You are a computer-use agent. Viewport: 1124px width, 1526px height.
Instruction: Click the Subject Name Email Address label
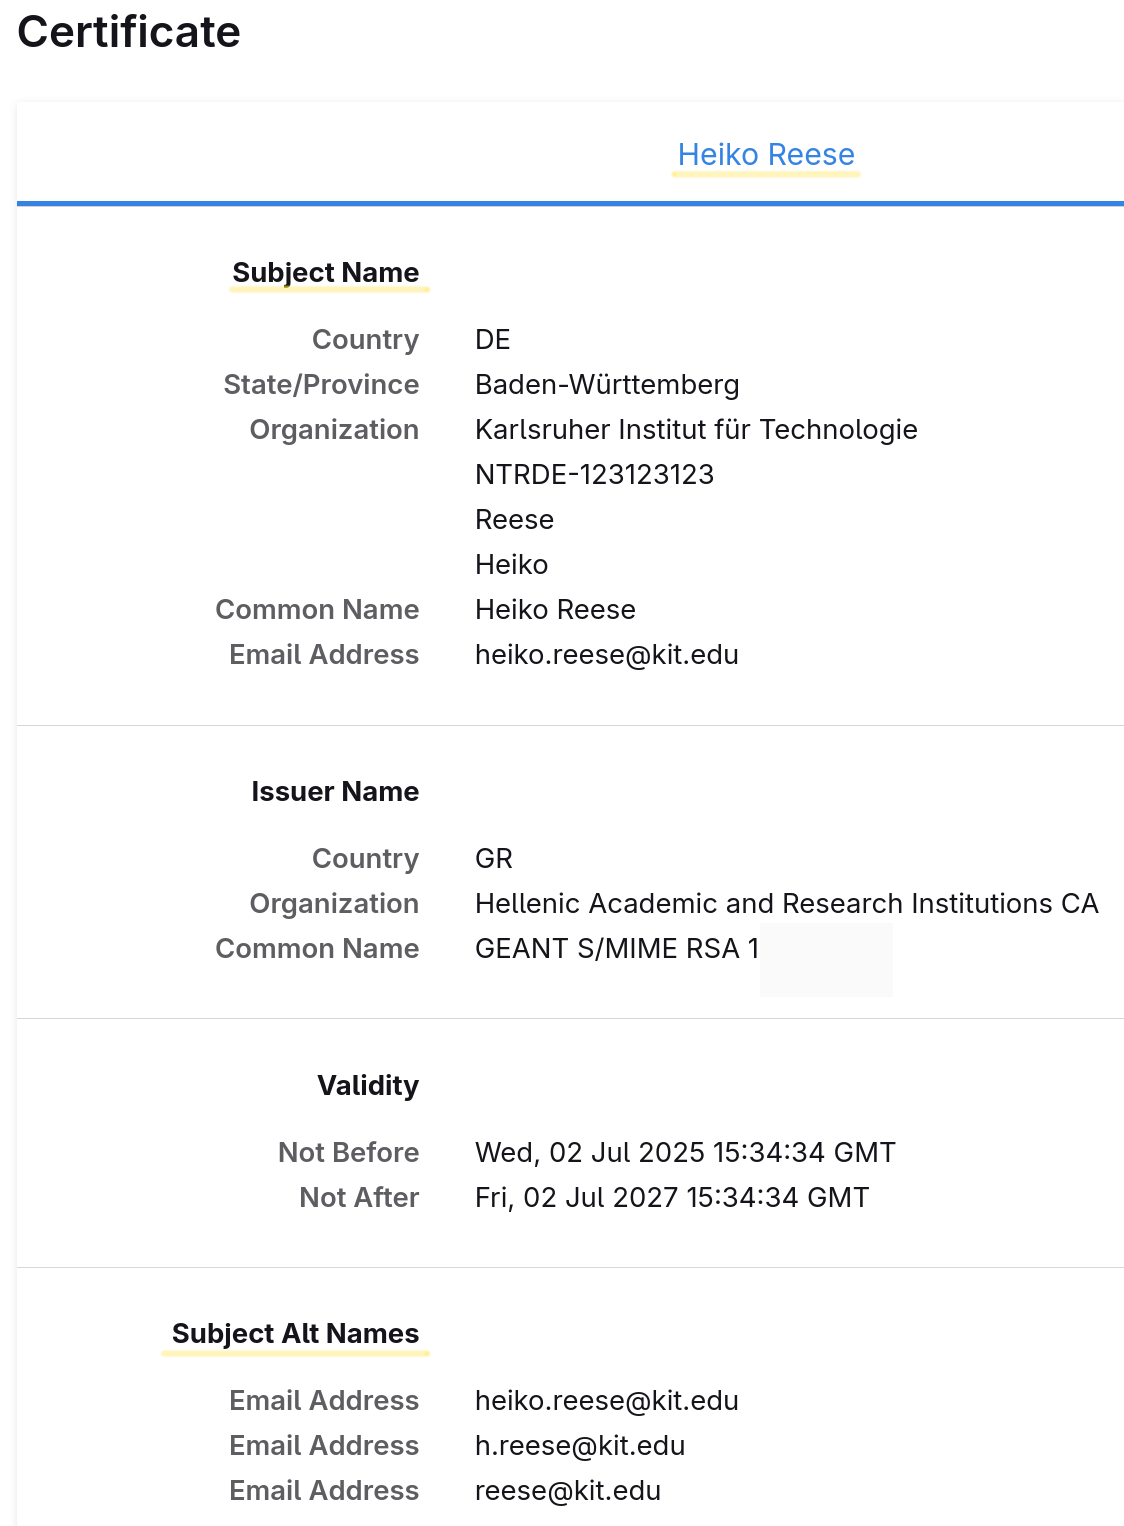tap(324, 655)
